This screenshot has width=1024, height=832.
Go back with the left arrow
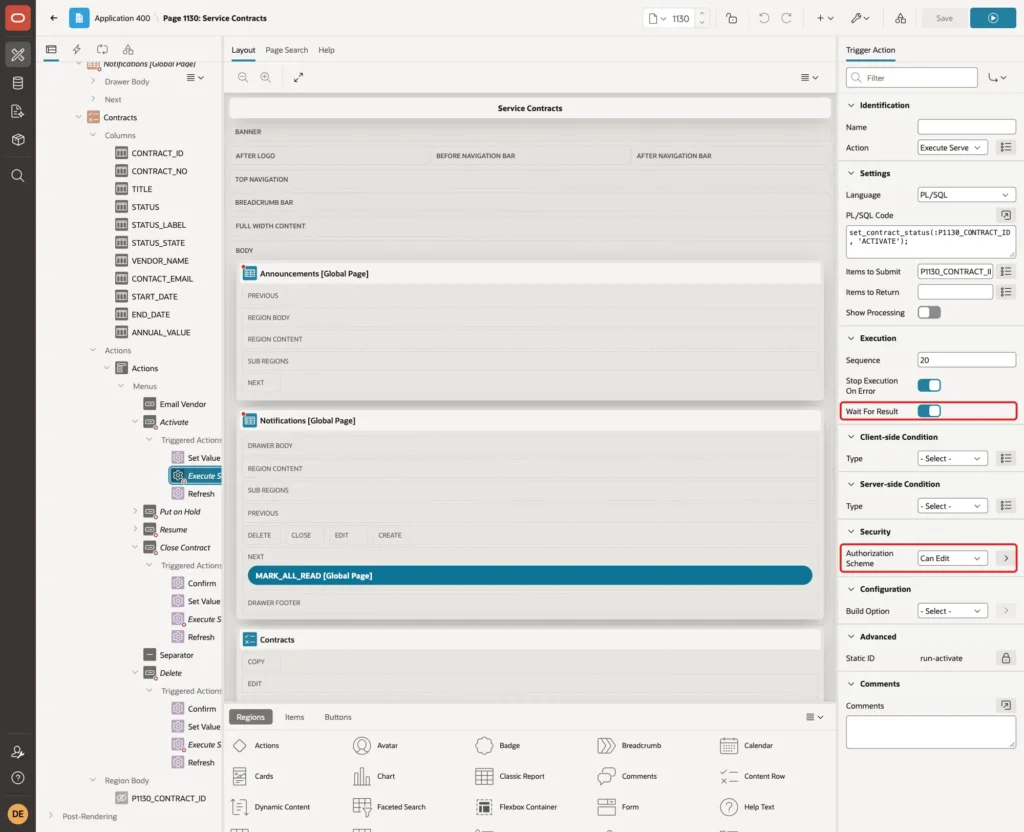(x=54, y=18)
